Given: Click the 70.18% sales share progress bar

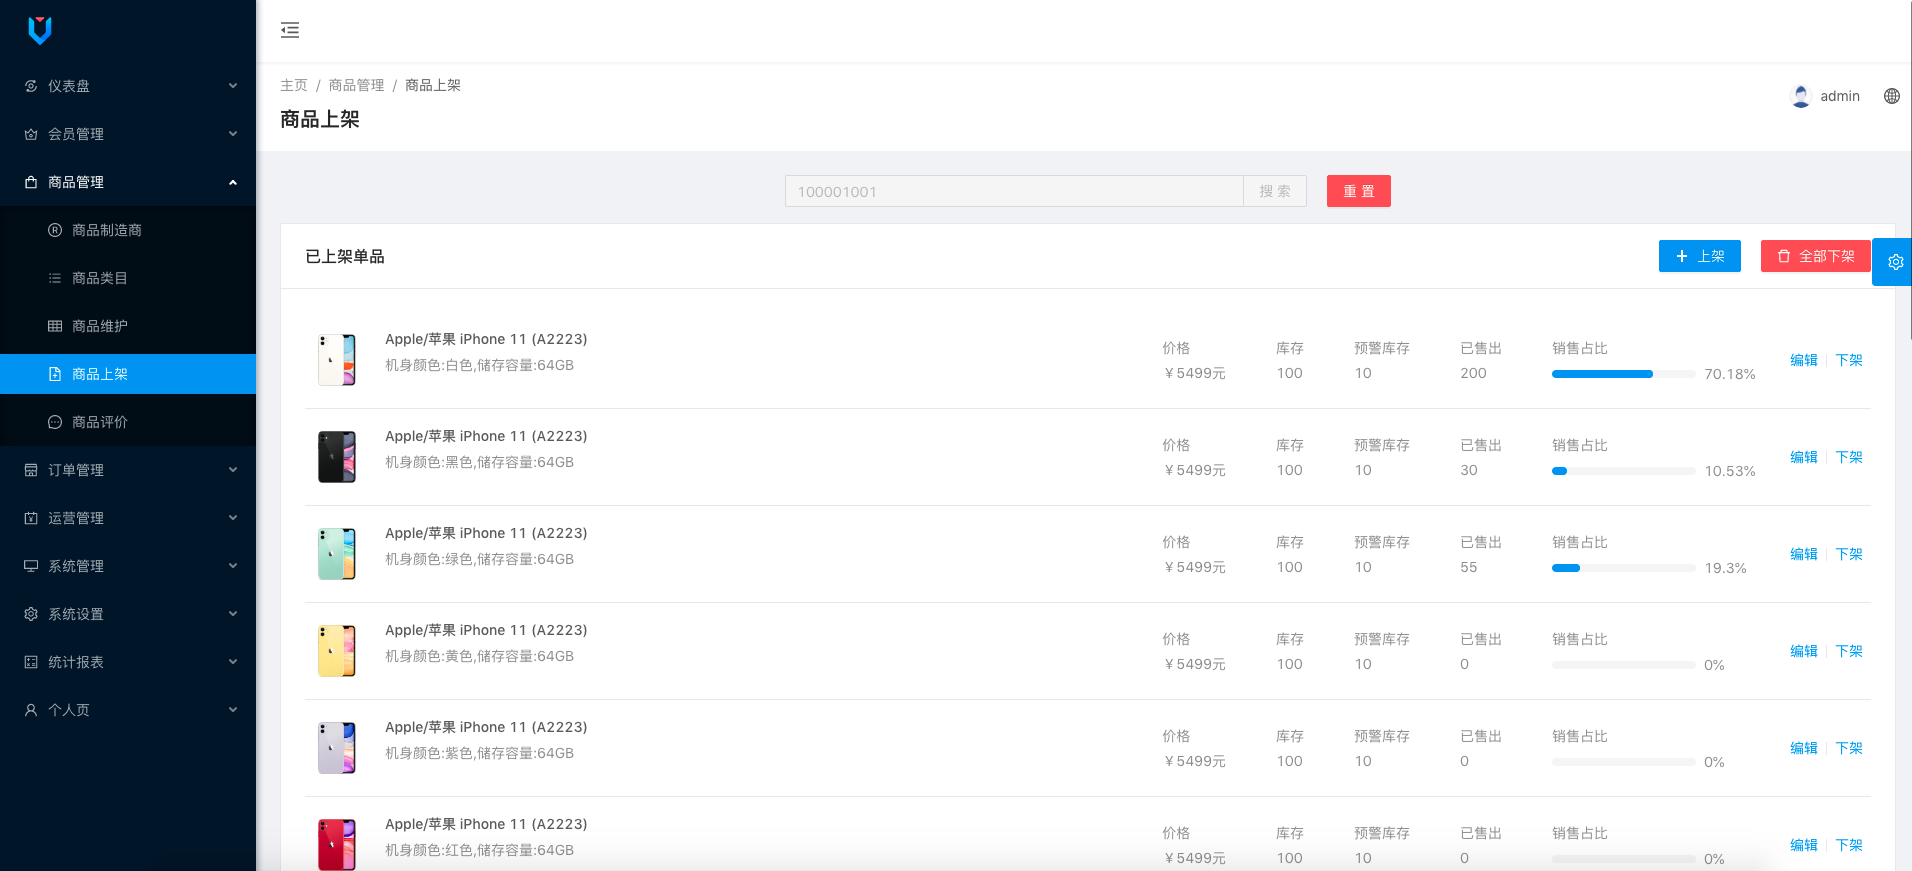Looking at the screenshot, I should [1624, 374].
